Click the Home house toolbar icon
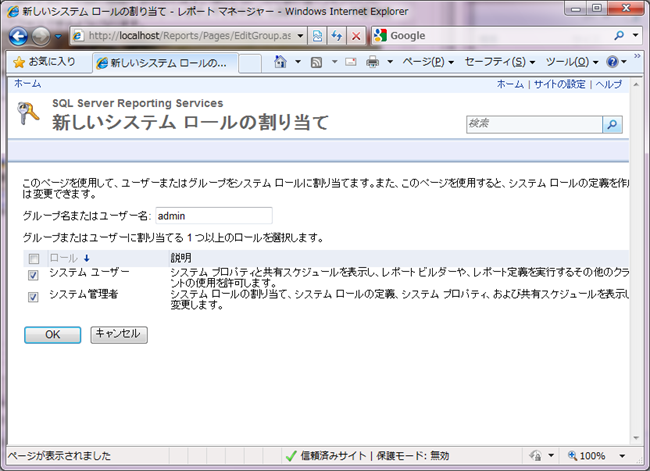 (x=280, y=62)
